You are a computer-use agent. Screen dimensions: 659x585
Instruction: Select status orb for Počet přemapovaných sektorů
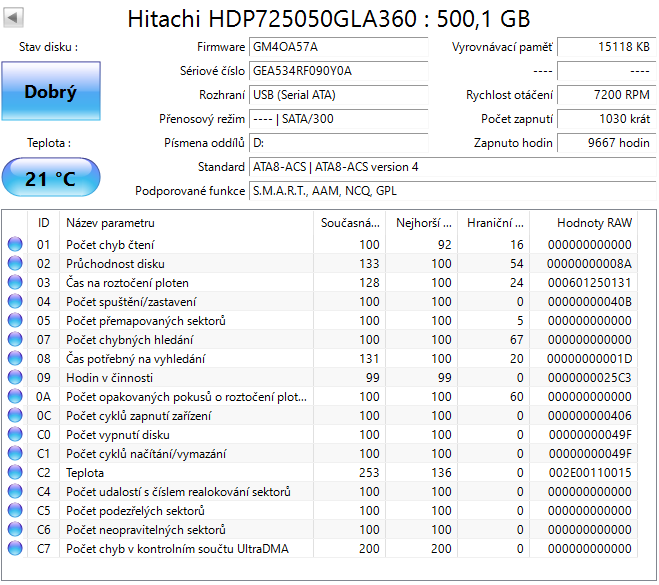(15, 321)
